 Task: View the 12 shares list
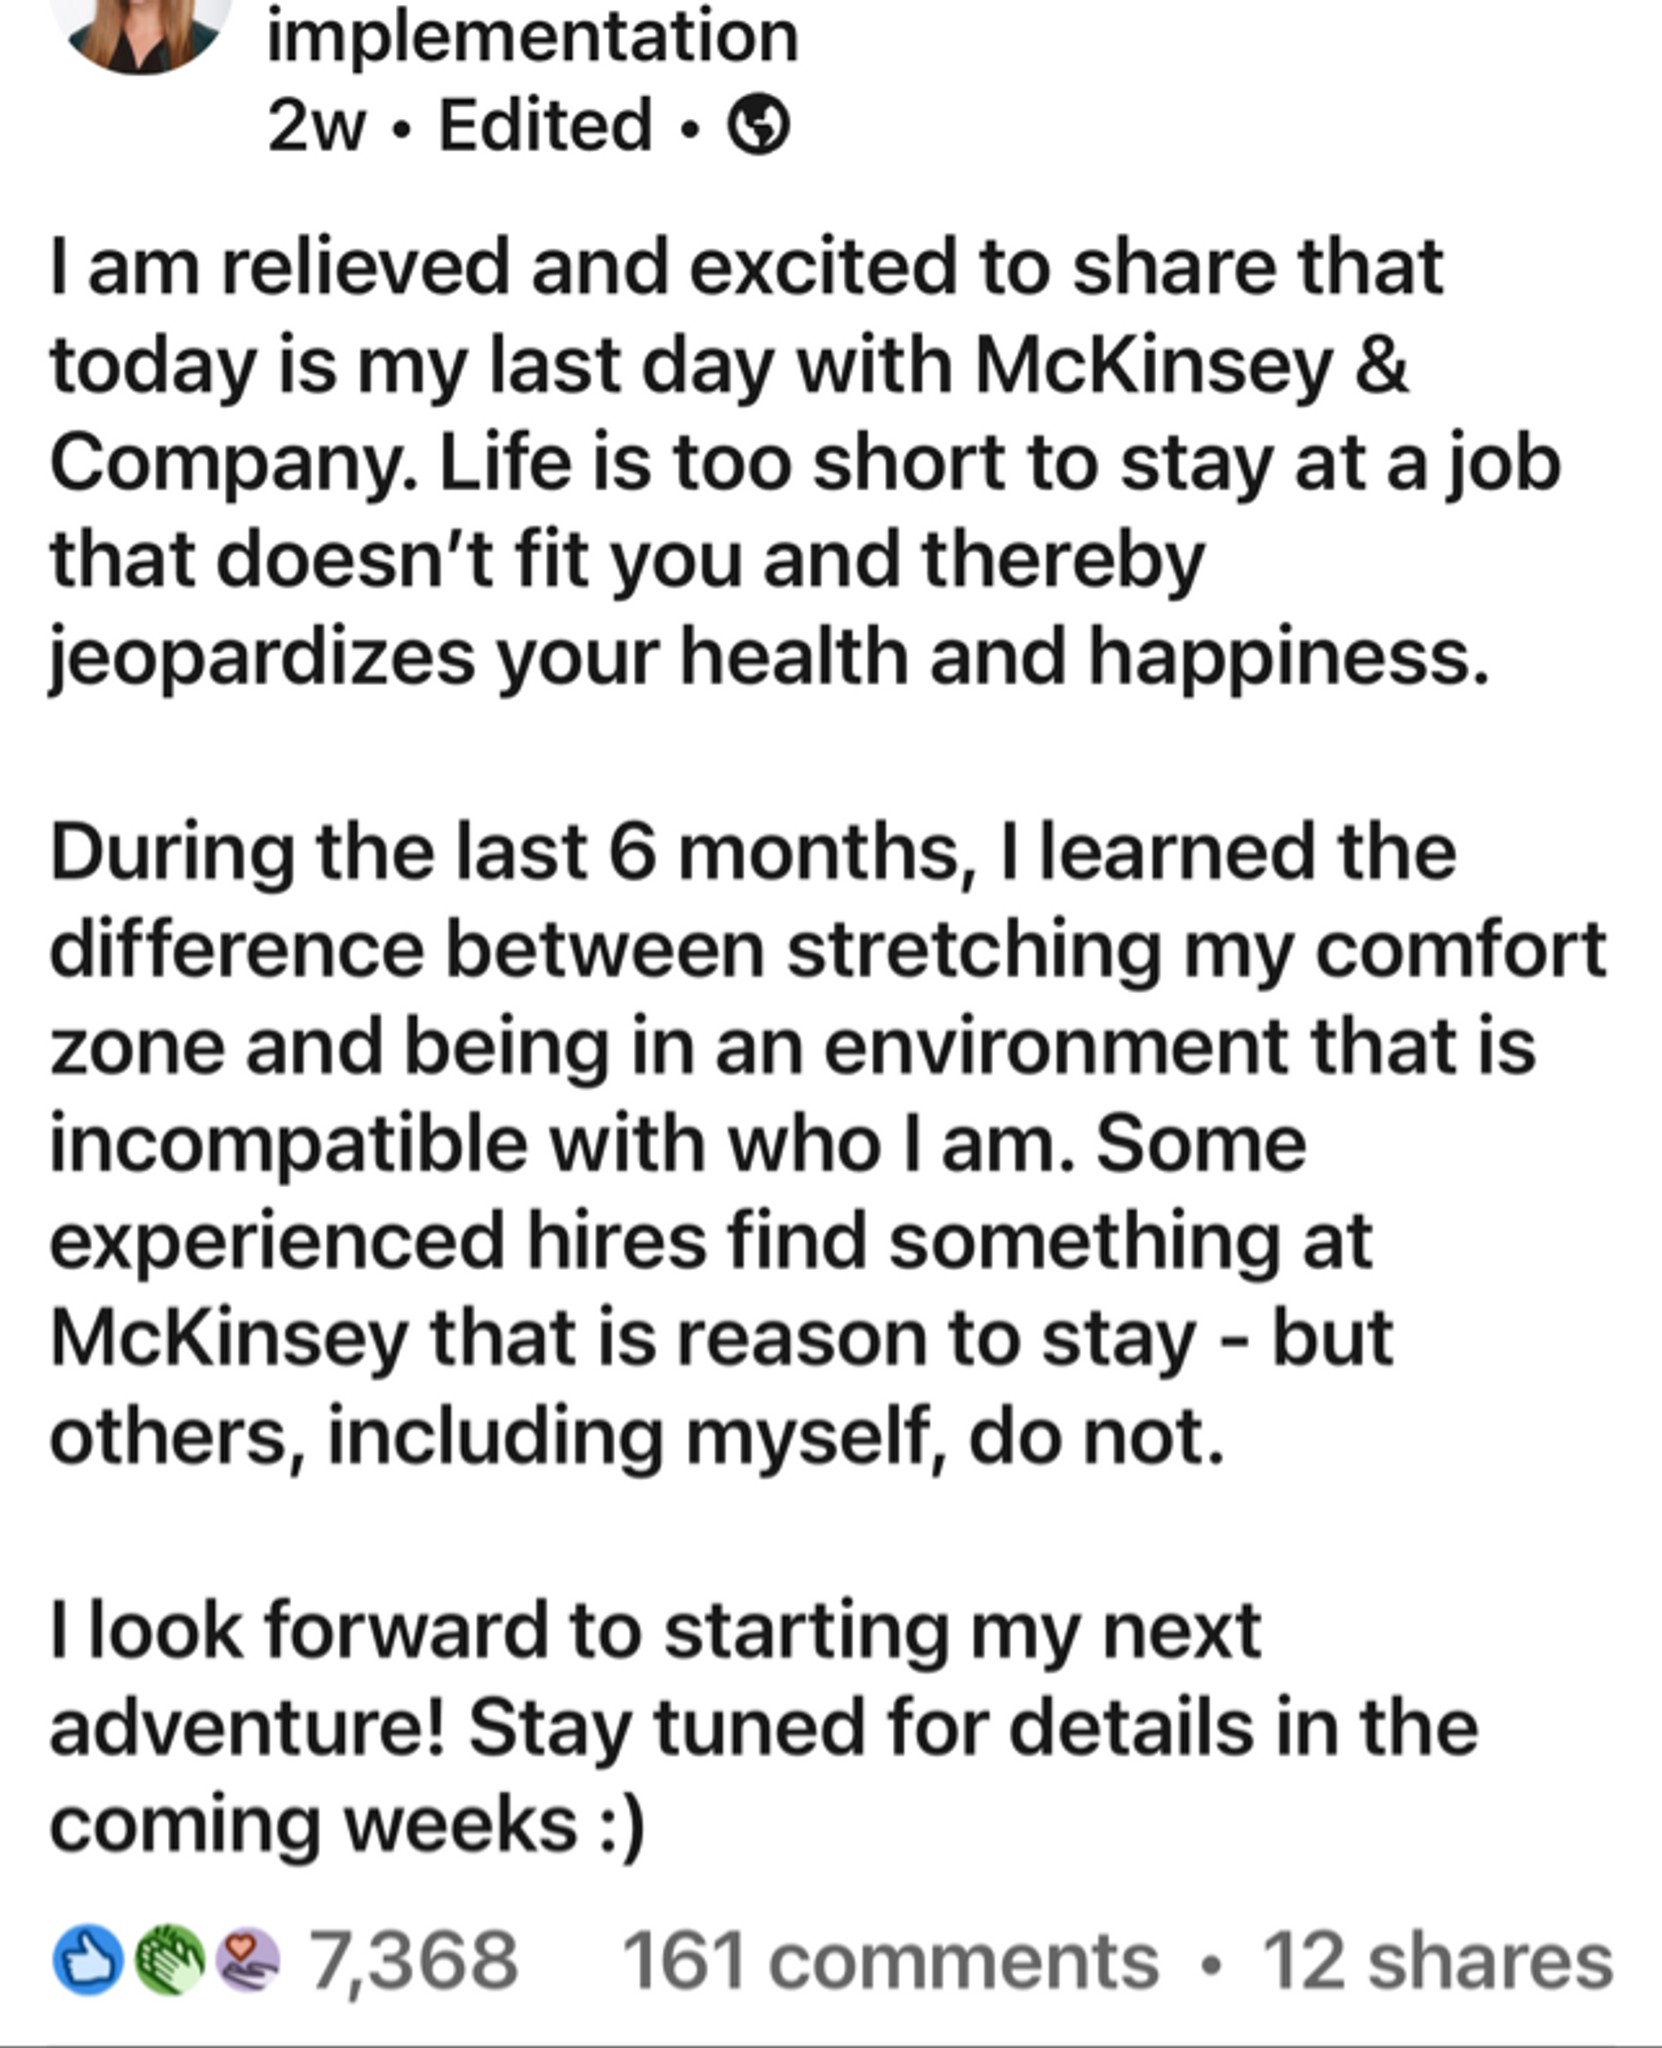pos(1438,1962)
